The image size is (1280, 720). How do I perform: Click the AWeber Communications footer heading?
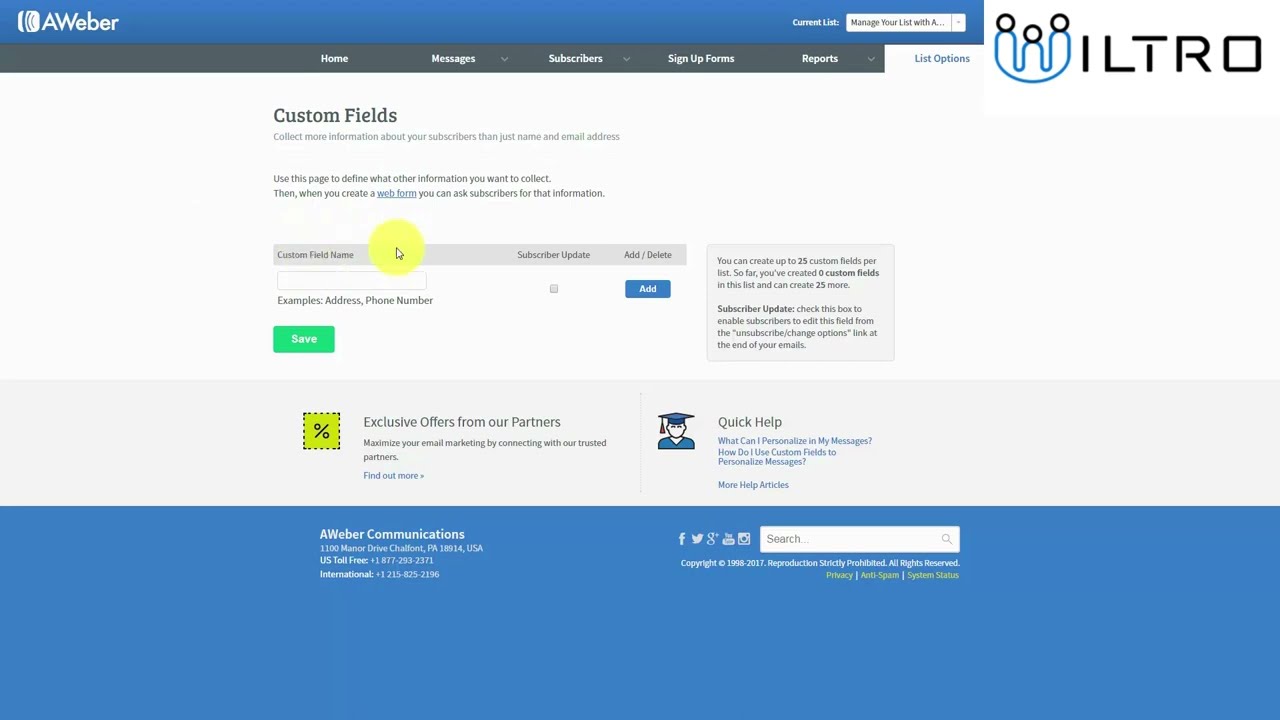pos(392,534)
